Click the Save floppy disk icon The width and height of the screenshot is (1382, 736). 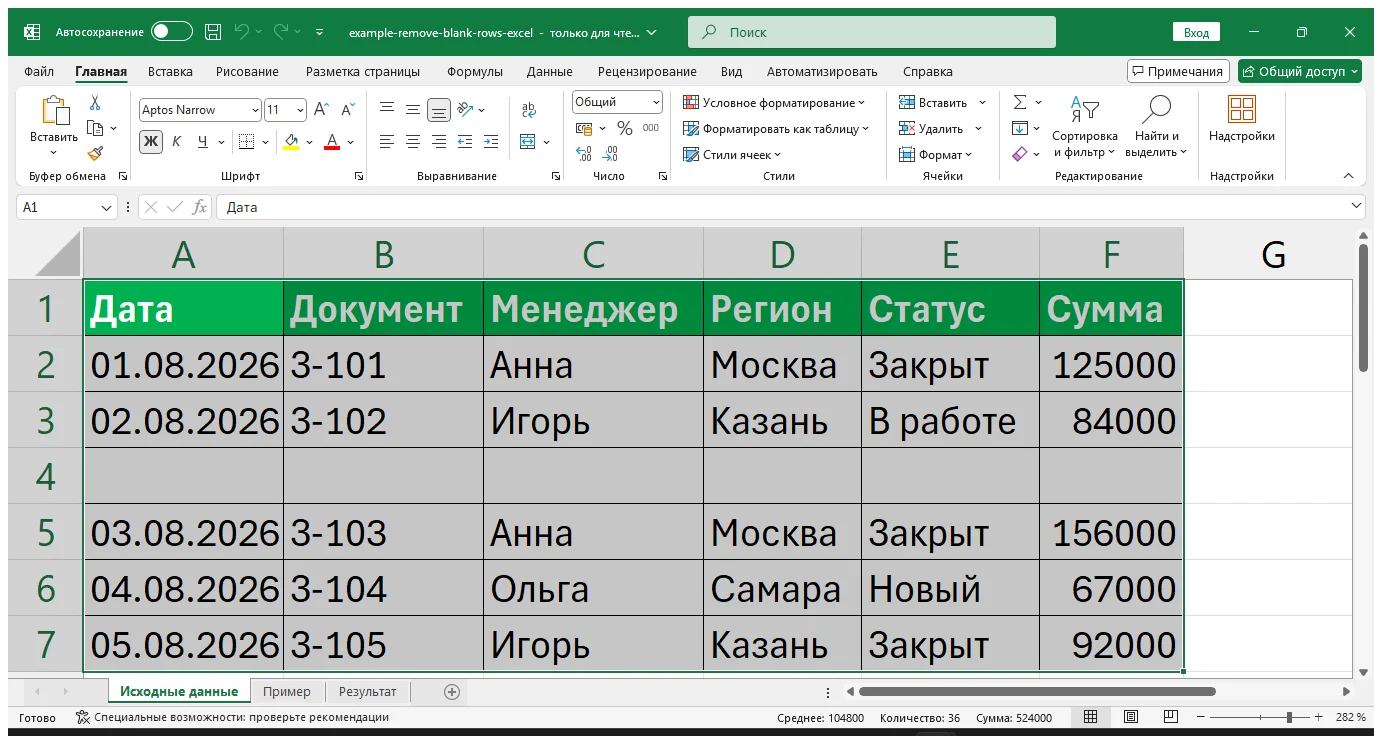coord(213,32)
